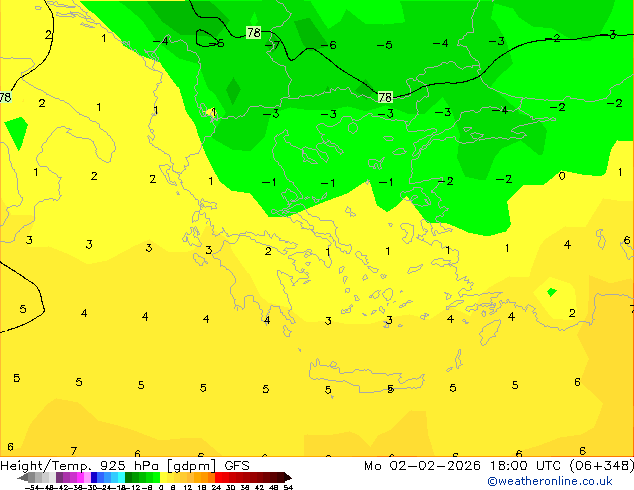This screenshot has height=490, width=634.
Task: Click the 78 contour label at the map's center
Action: pos(385,97)
